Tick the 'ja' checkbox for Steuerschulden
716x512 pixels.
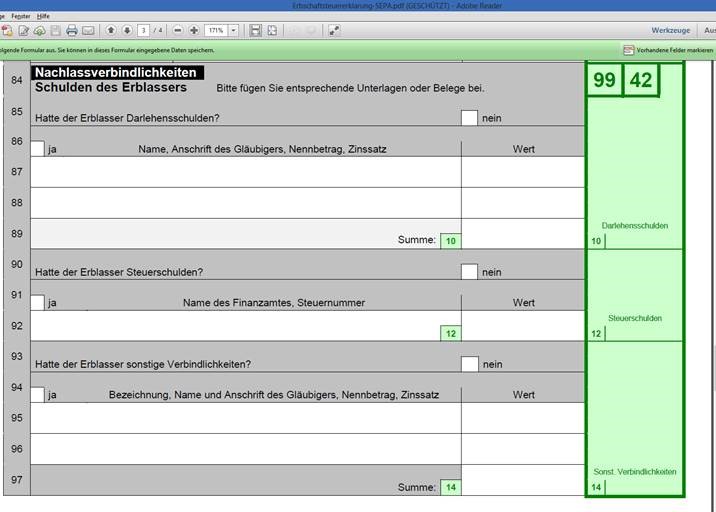38,303
